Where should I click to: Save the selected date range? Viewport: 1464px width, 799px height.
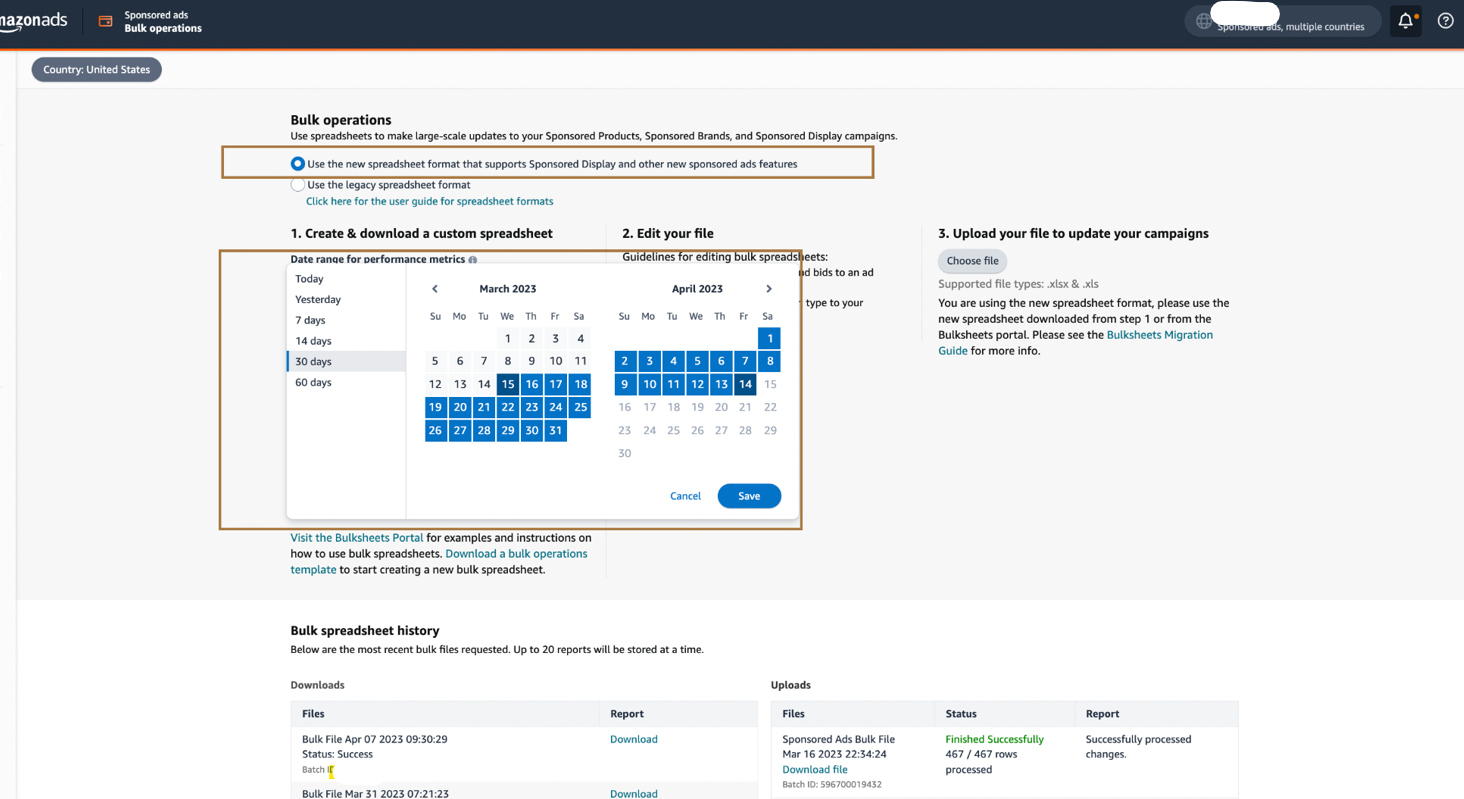click(x=749, y=496)
